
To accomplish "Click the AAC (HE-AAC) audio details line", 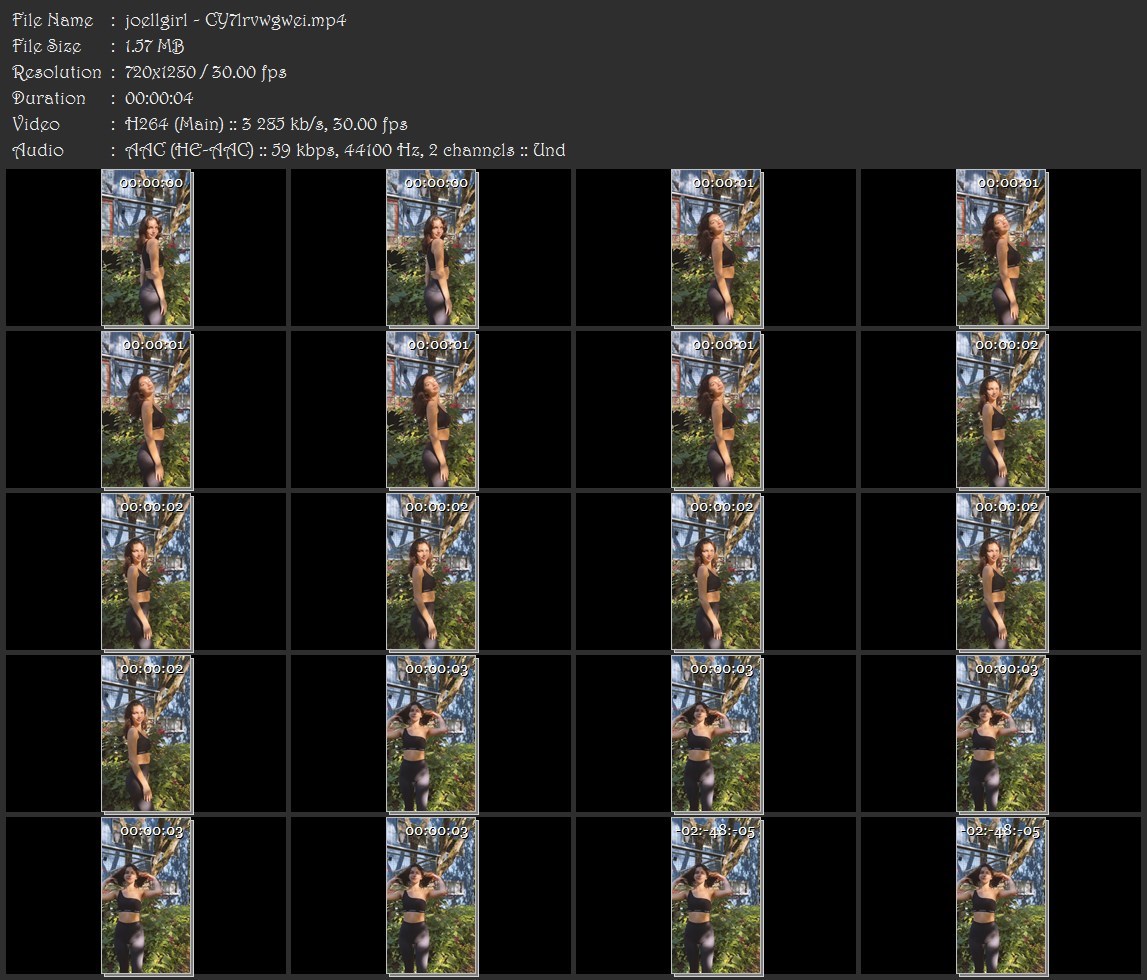I will coord(345,151).
